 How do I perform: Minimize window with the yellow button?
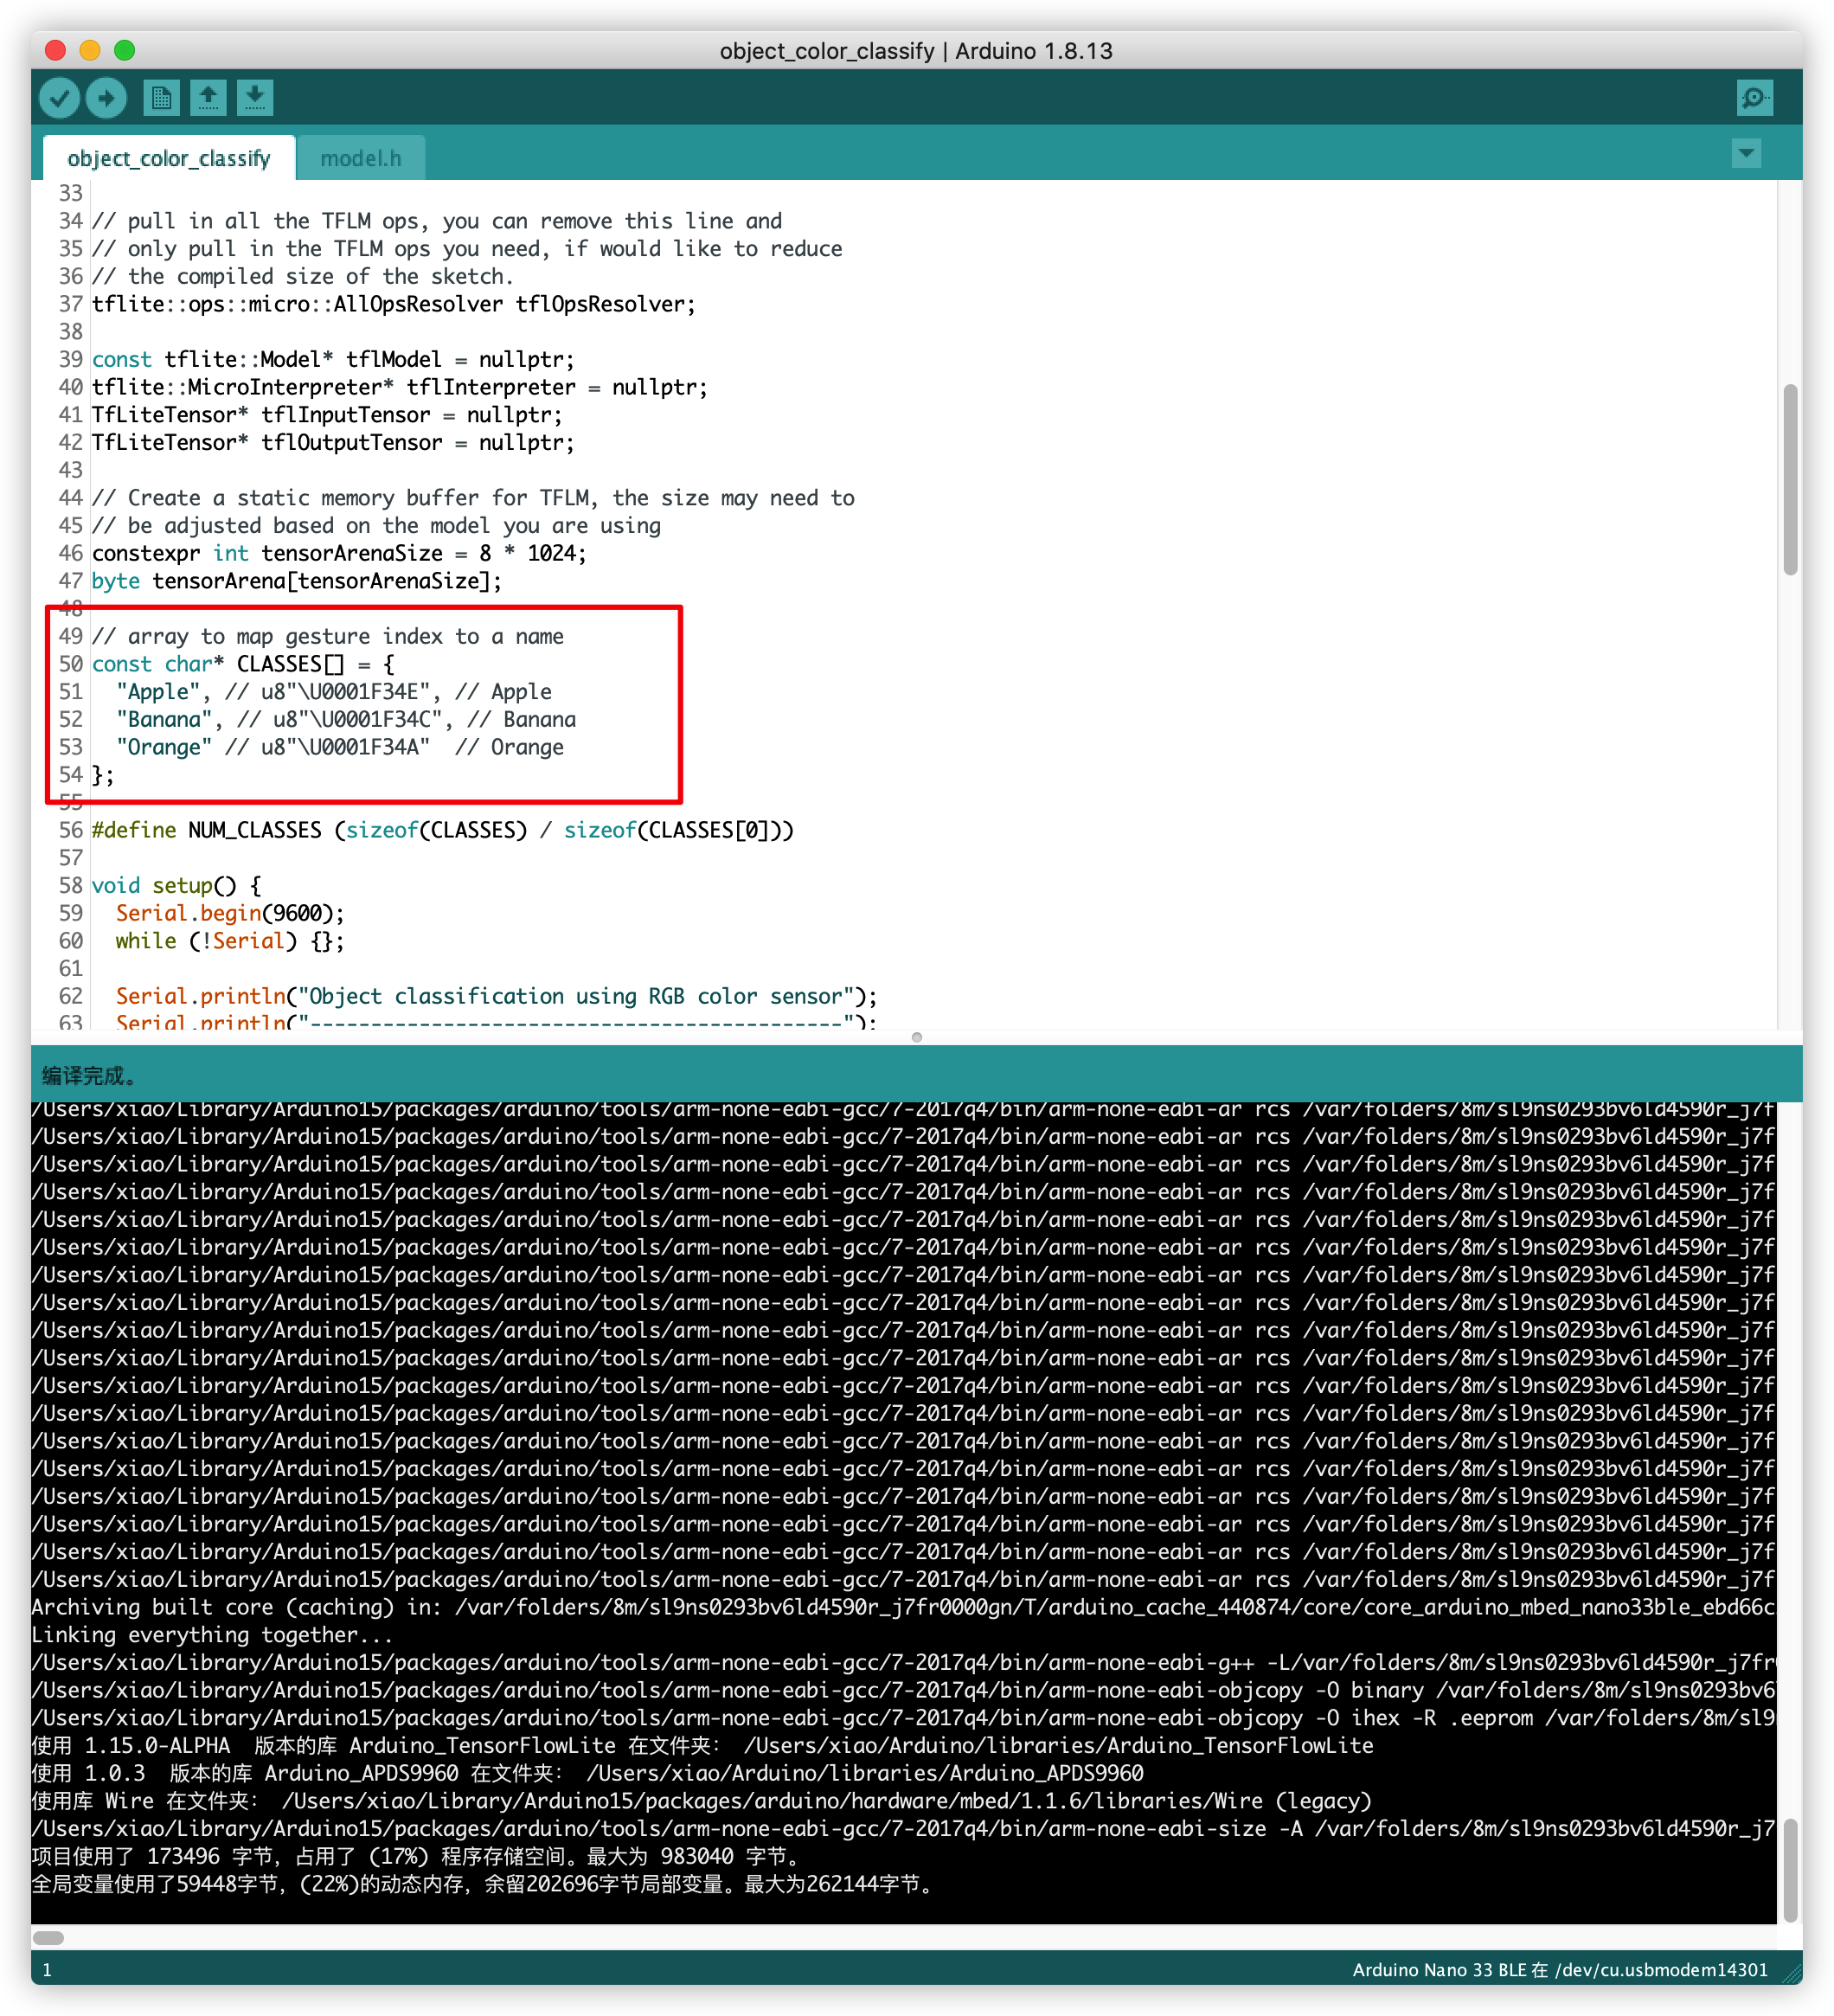point(90,50)
